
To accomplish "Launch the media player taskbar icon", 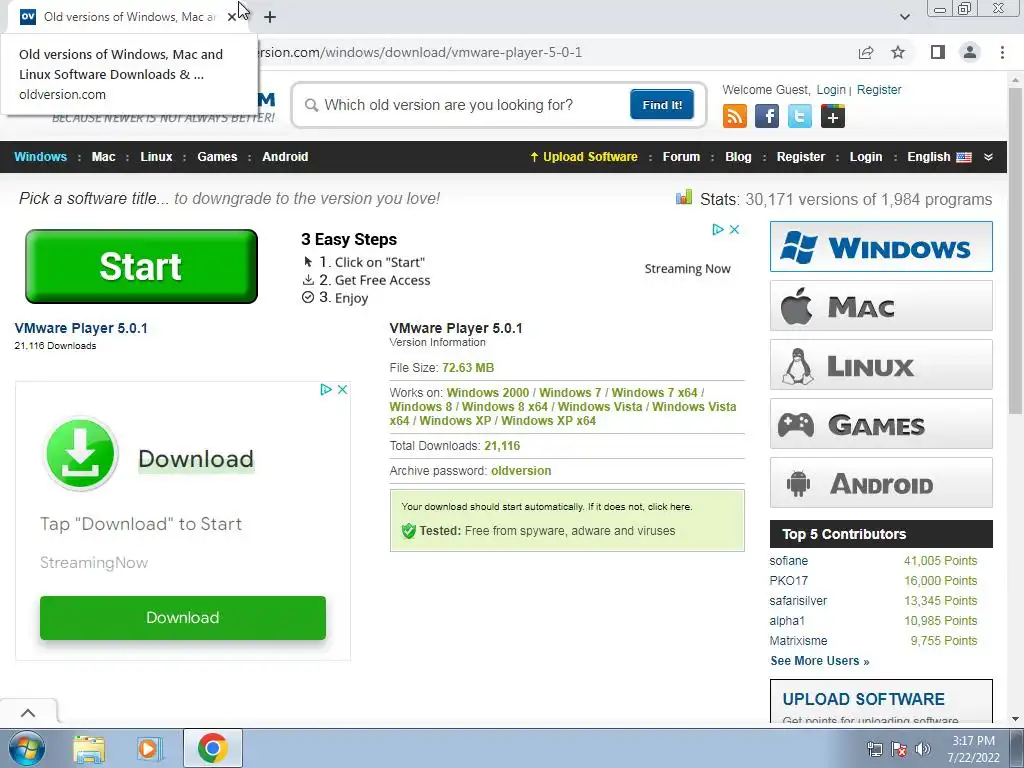I will (149, 748).
